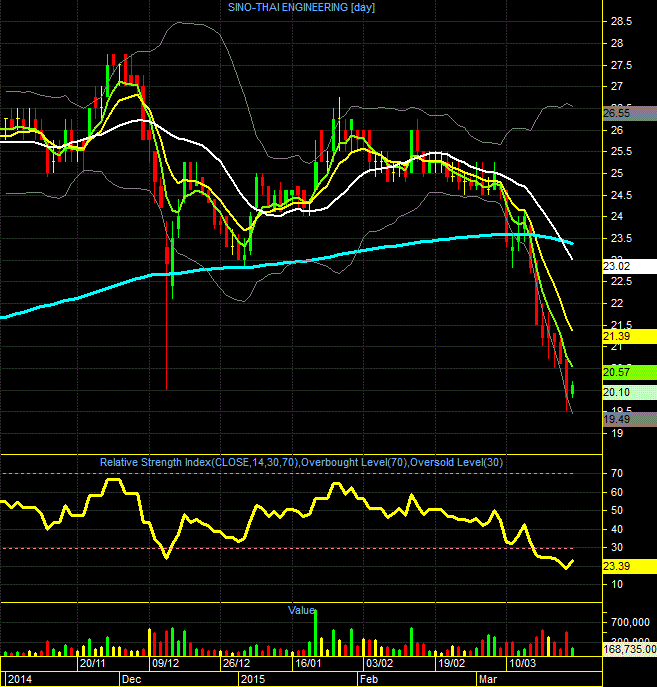Screen dimensions: 657x687
Task: Click the 16/01 date label
Action: (308, 663)
